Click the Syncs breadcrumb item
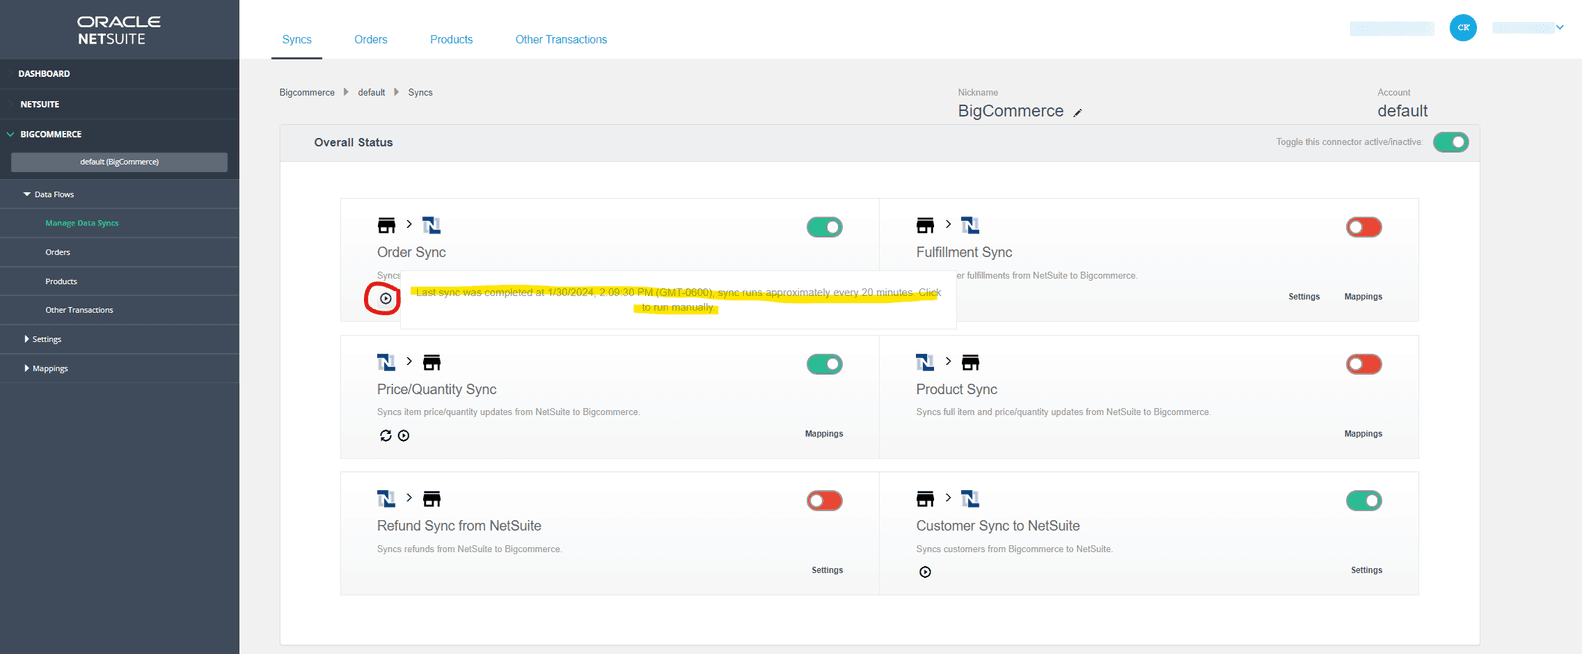 tap(420, 92)
